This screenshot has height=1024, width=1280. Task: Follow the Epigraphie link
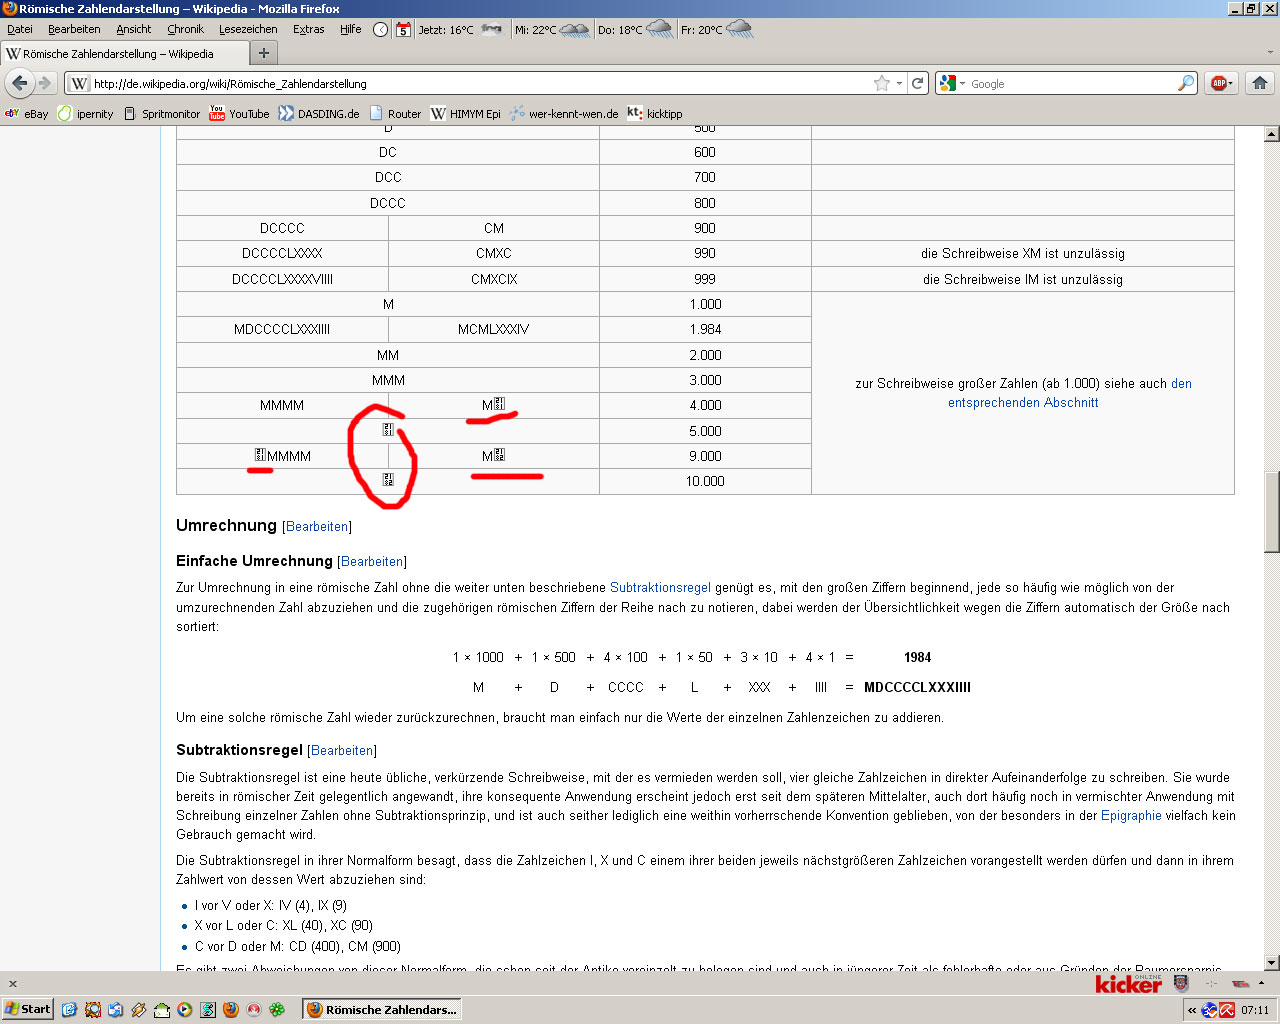click(x=1131, y=815)
